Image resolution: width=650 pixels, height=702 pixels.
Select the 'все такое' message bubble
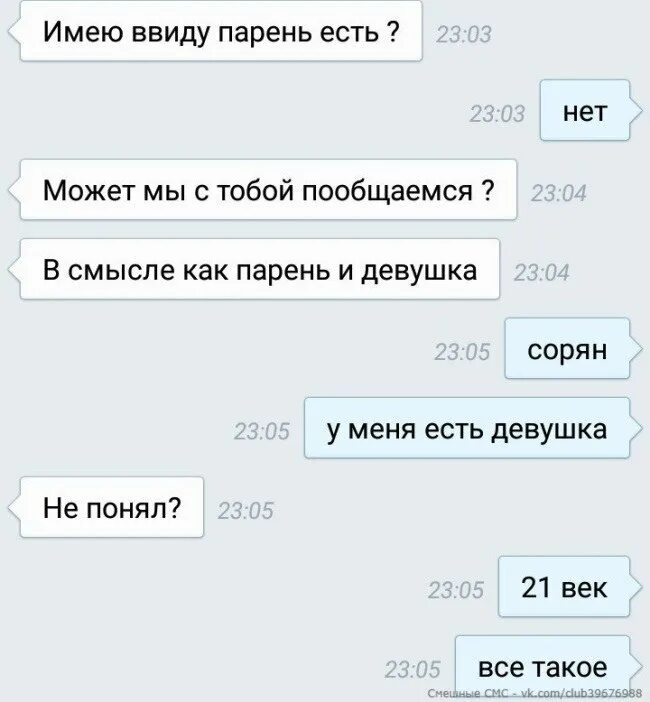[543, 666]
